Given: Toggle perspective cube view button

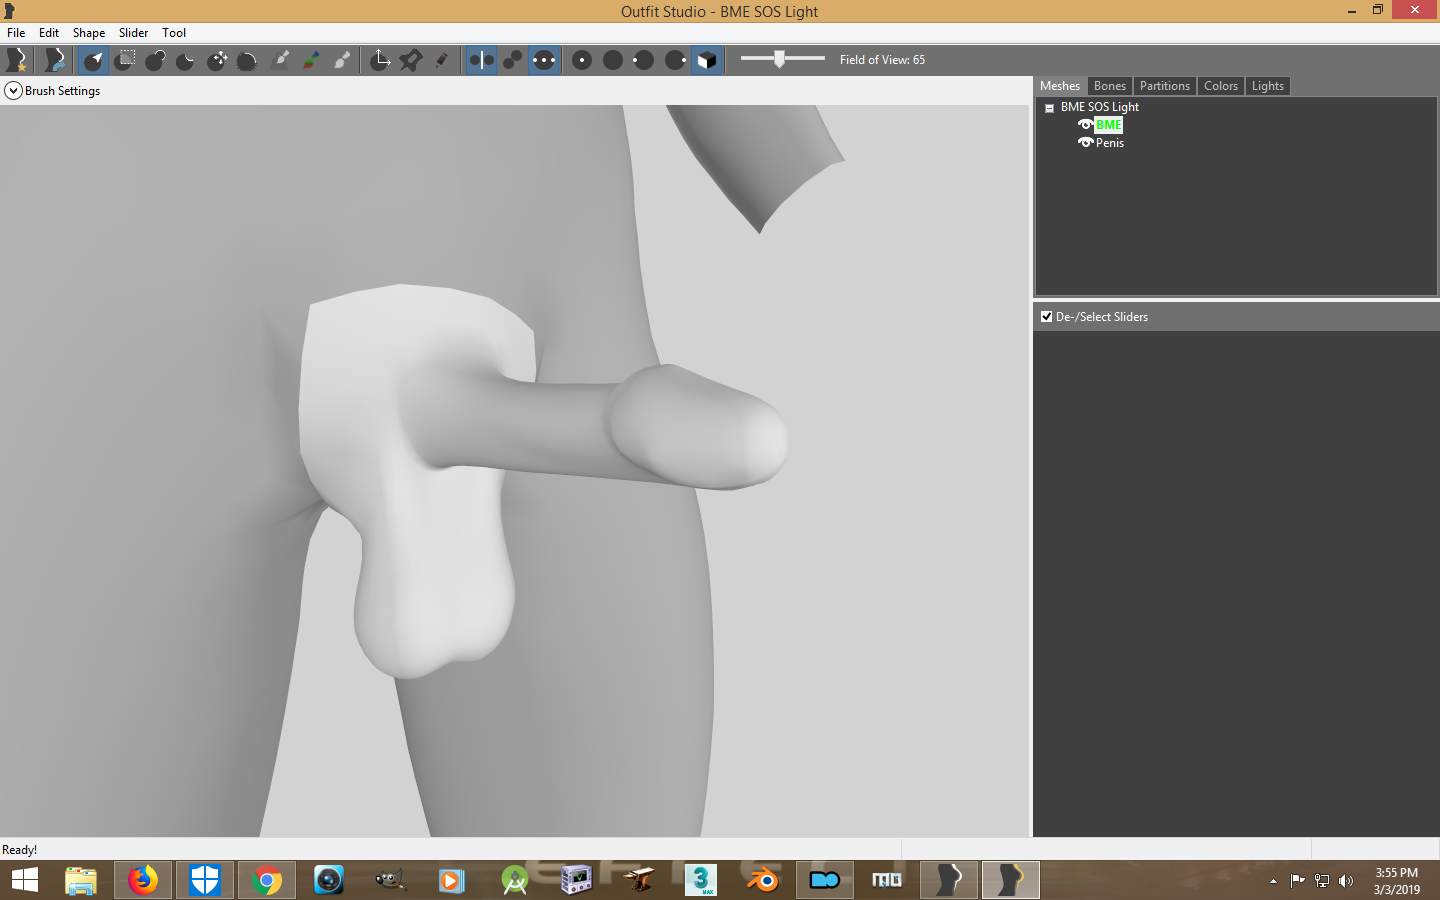Looking at the screenshot, I should [706, 60].
